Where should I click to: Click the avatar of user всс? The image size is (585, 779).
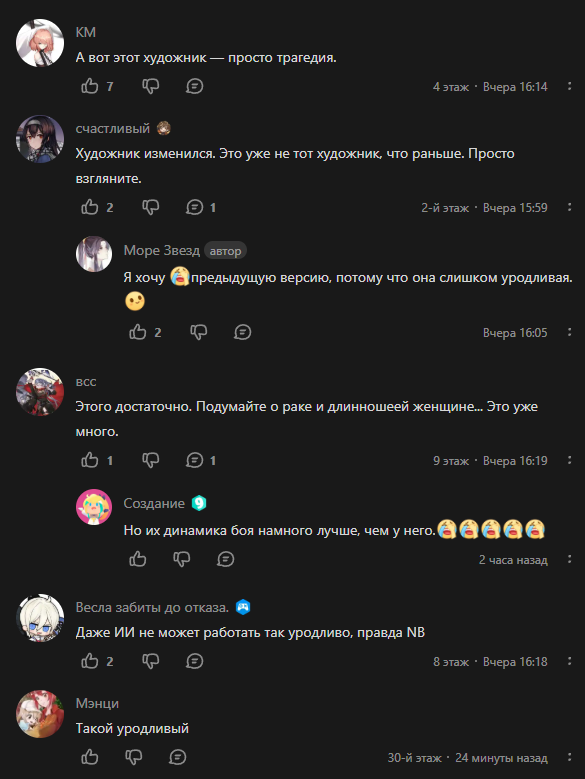coord(40,391)
